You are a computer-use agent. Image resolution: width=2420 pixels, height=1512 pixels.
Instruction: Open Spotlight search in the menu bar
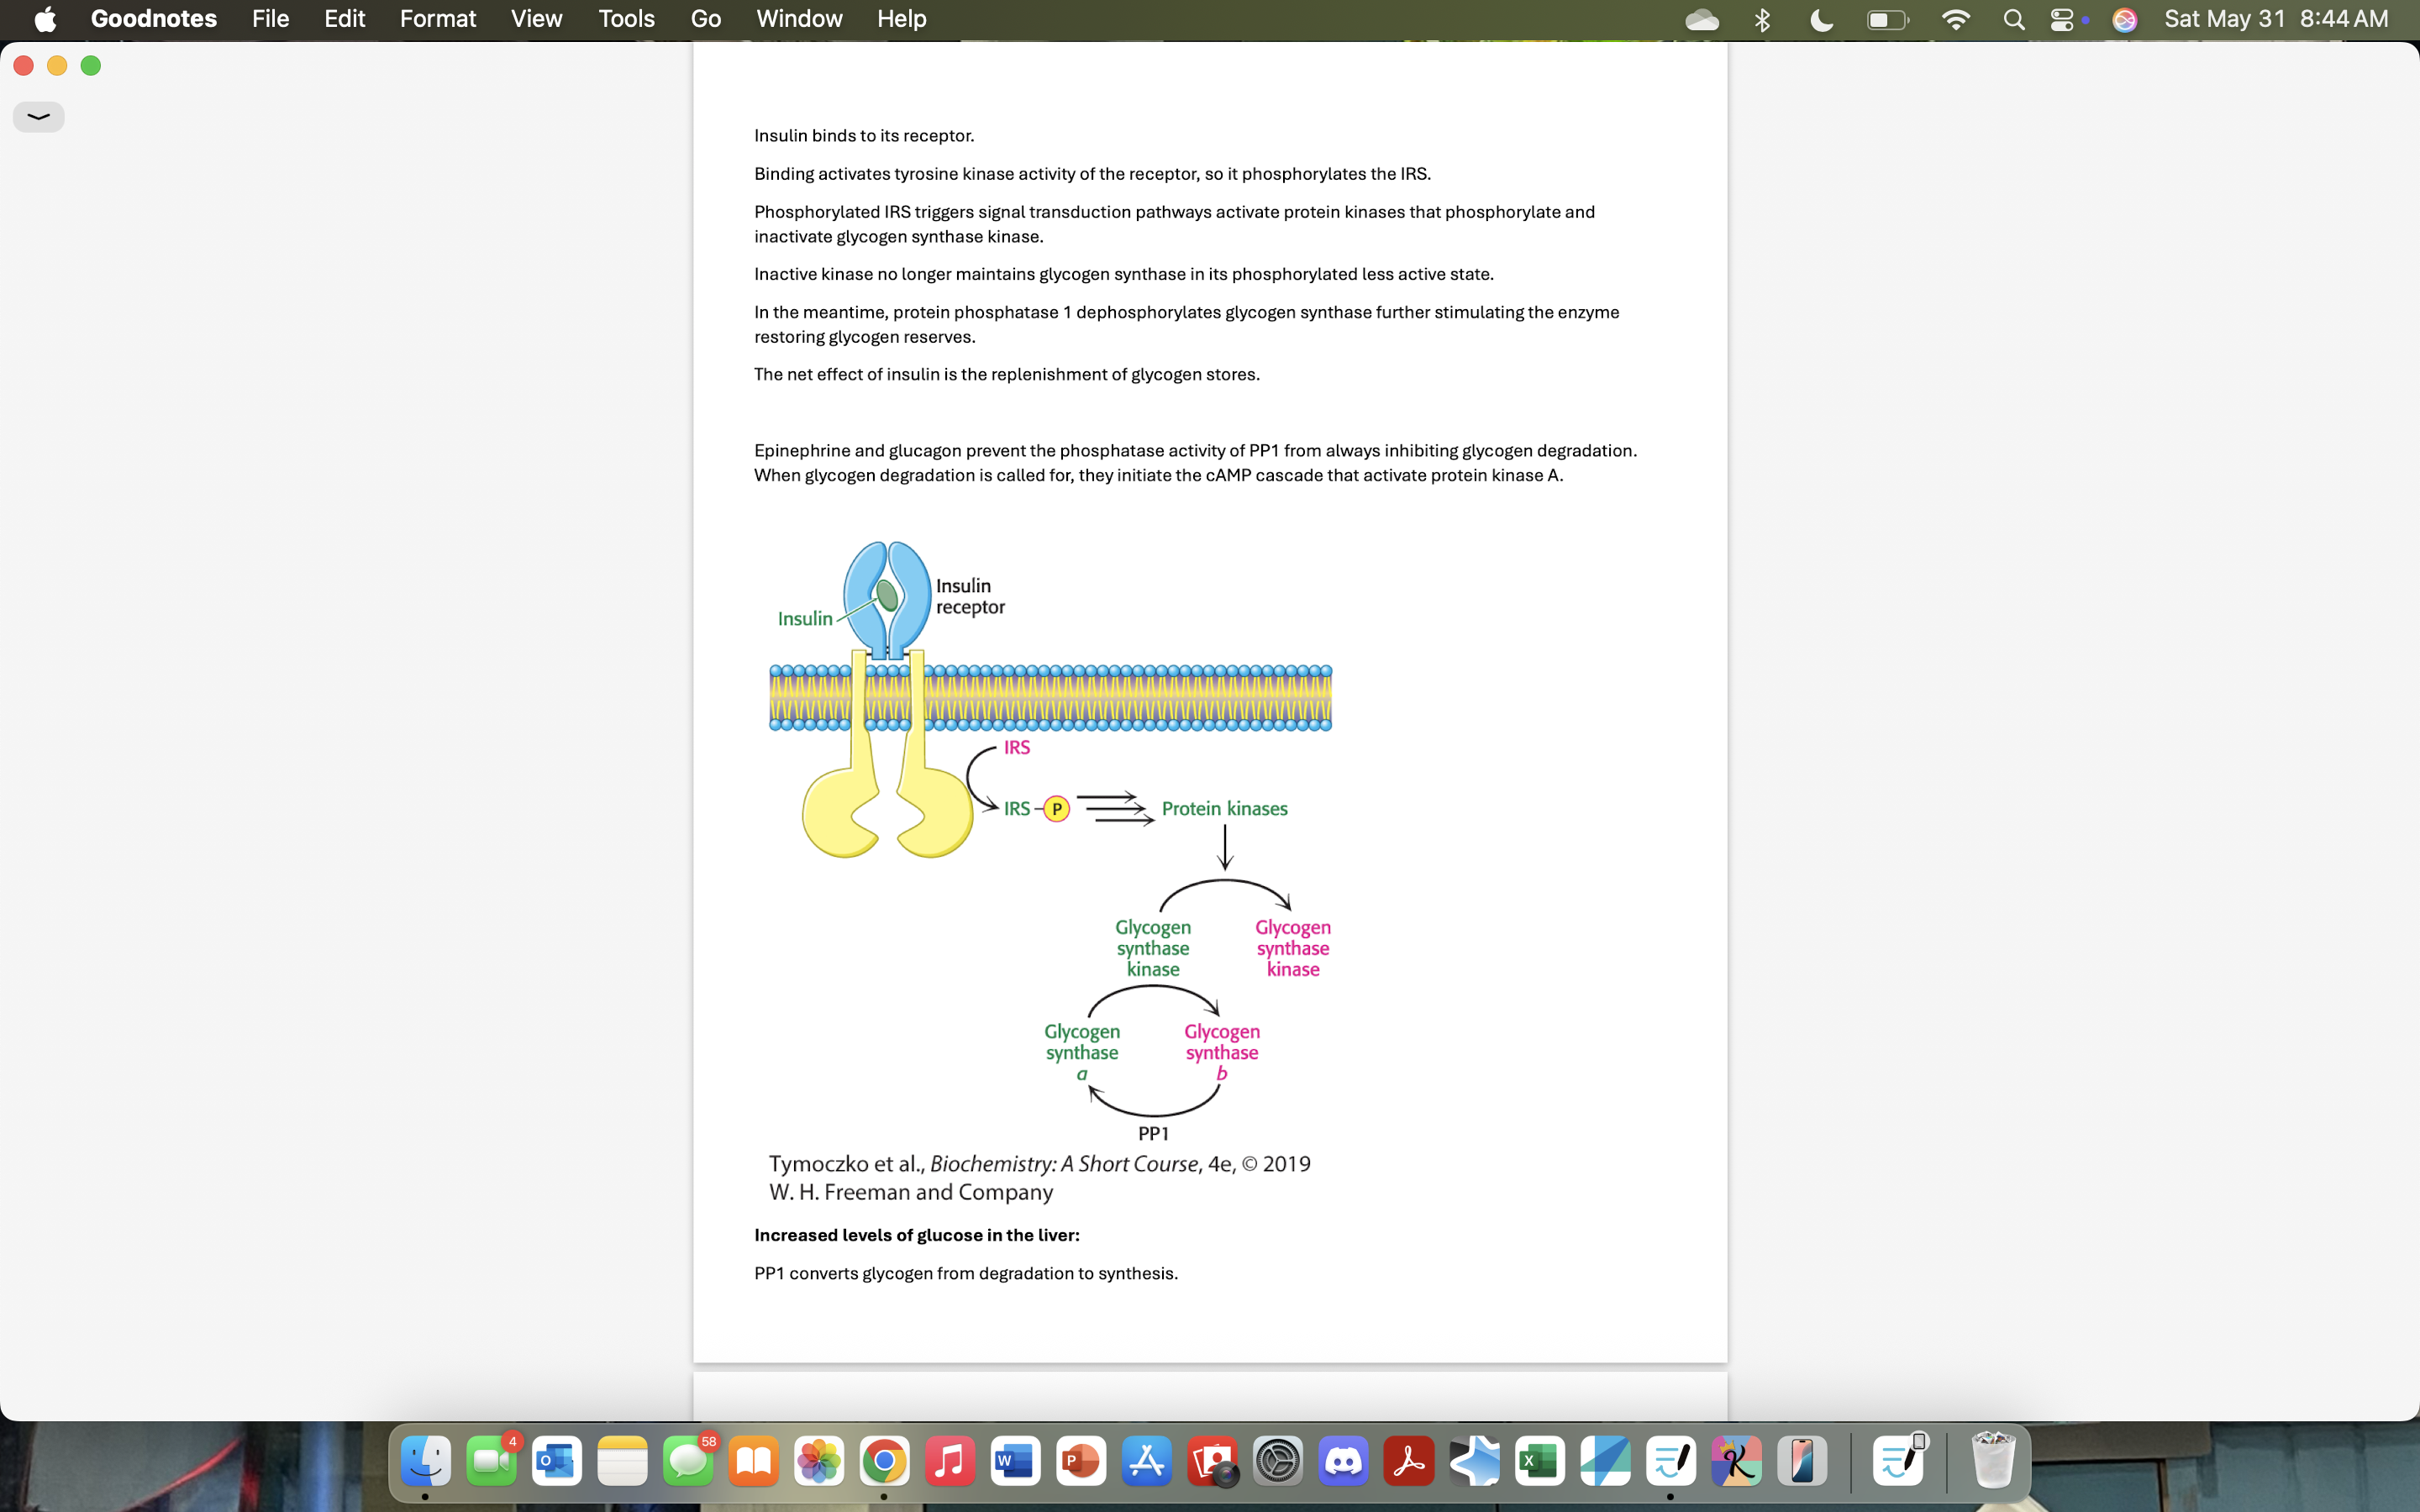point(2014,19)
